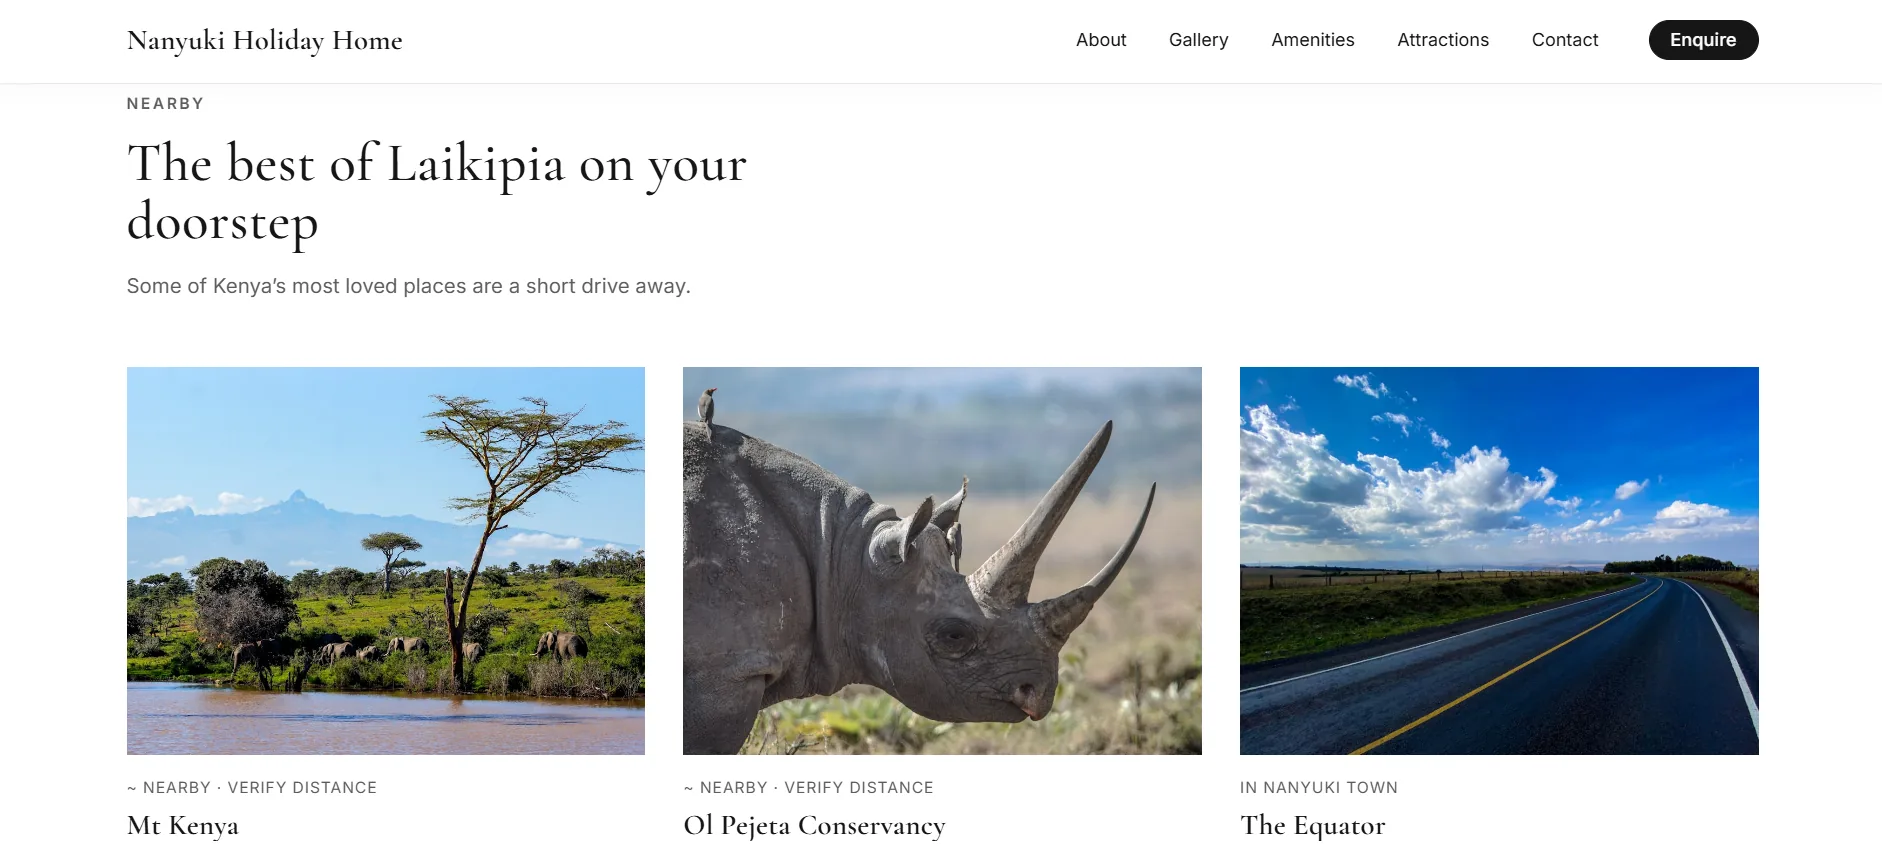Screen dimensions: 1882x844
Task: Go to the Gallery section
Action: click(x=1198, y=40)
